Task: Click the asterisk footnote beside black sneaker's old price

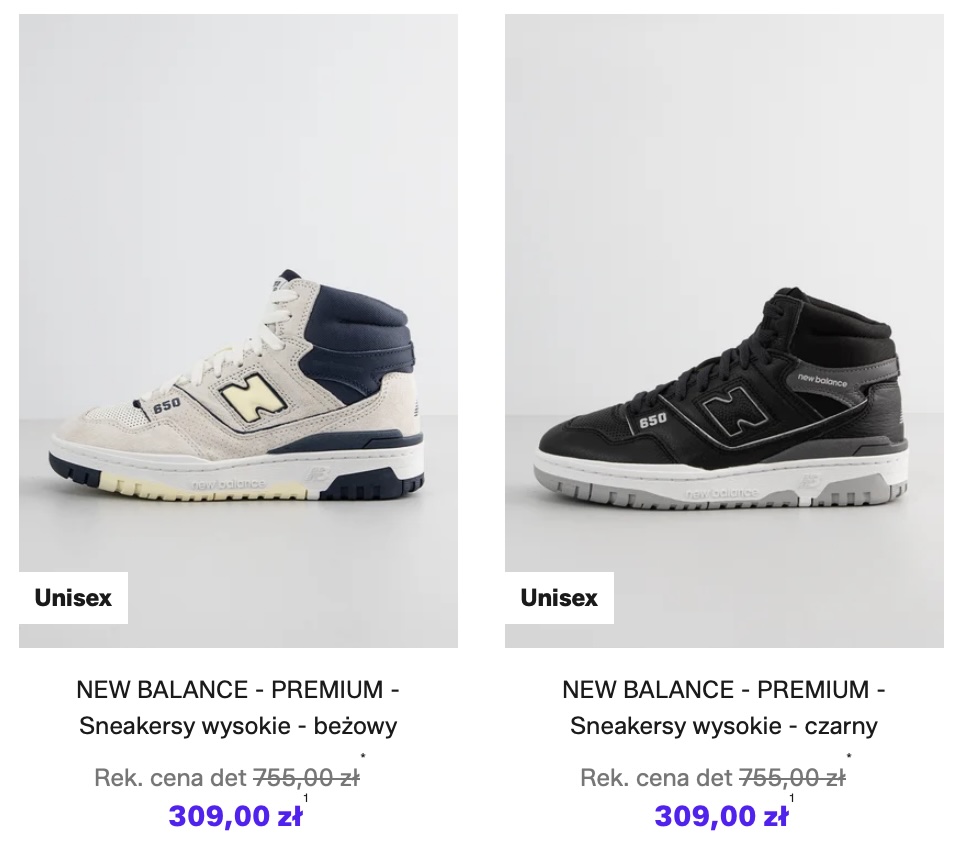Action: [849, 758]
